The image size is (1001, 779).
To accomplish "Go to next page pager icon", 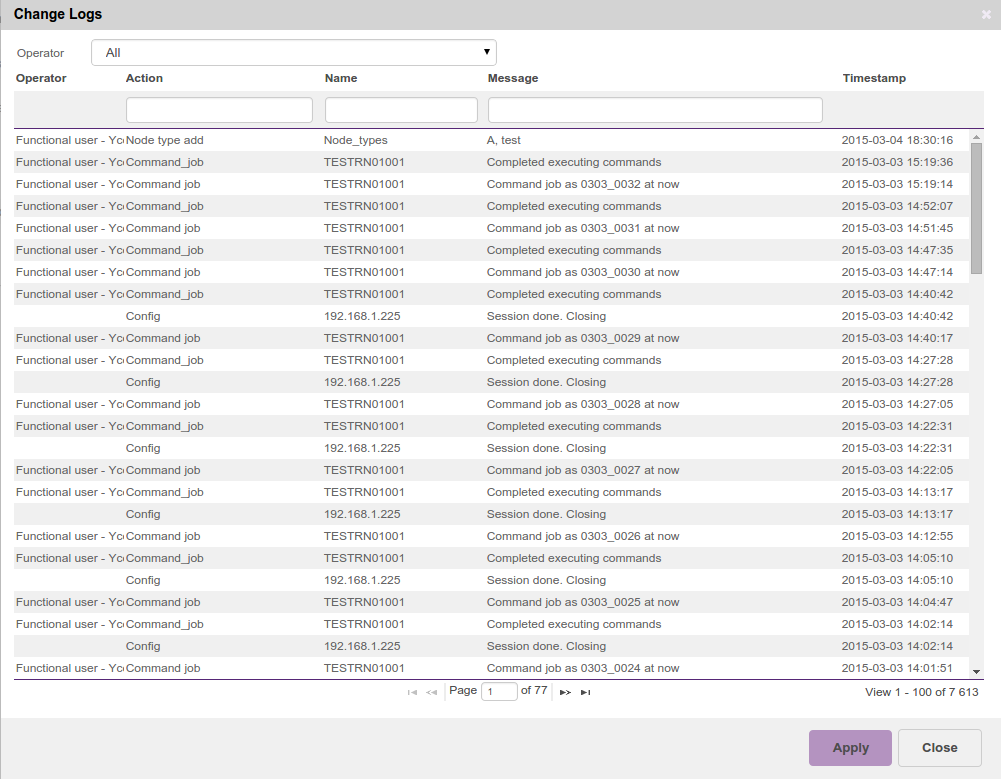I will click(x=565, y=692).
